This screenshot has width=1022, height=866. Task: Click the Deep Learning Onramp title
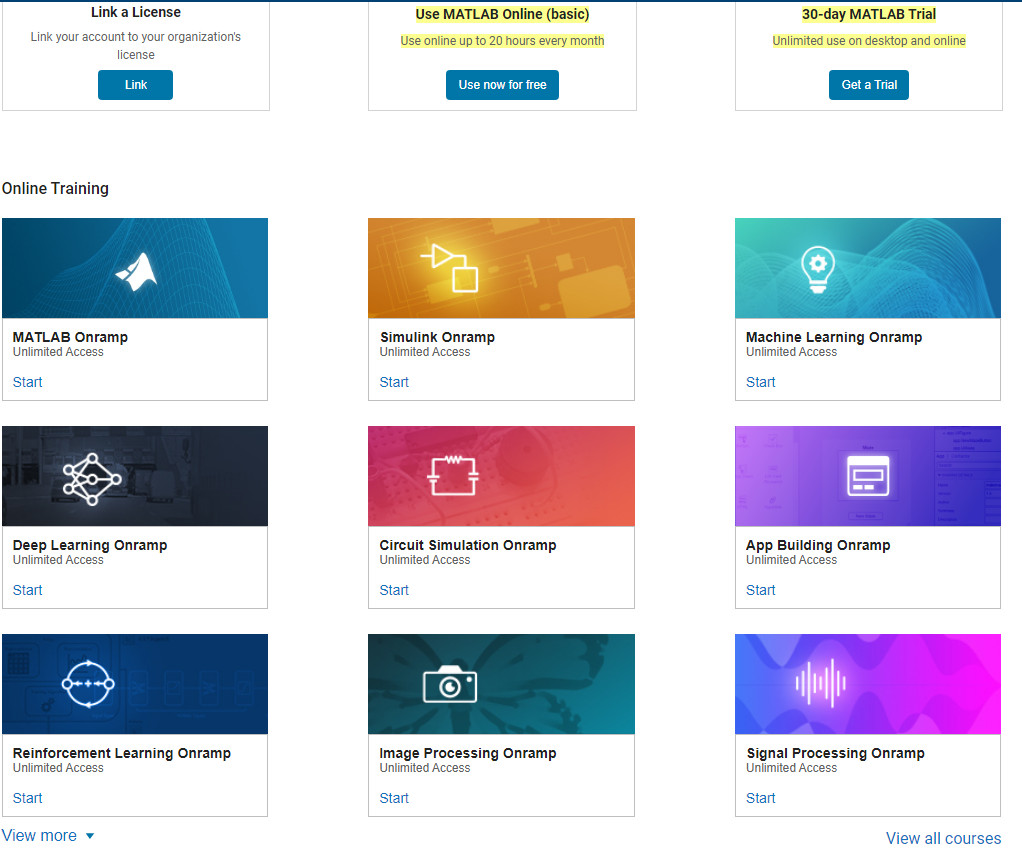pyautogui.click(x=90, y=545)
